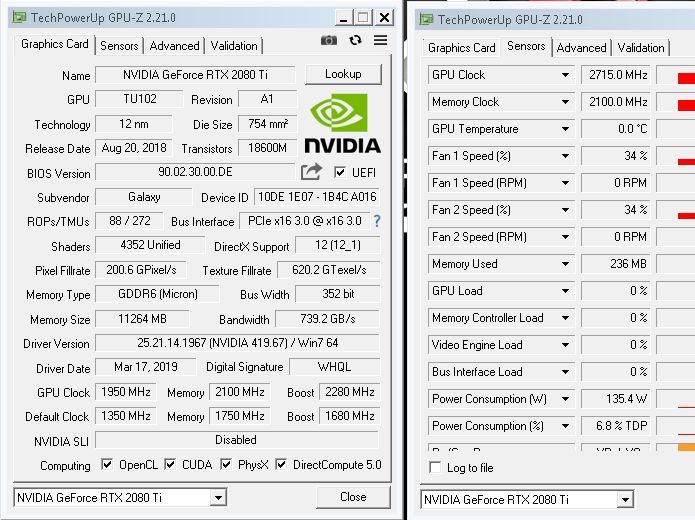The width and height of the screenshot is (695, 520).
Task: Expand the Power Consumption (%) dropdown
Action: [x=565, y=426]
